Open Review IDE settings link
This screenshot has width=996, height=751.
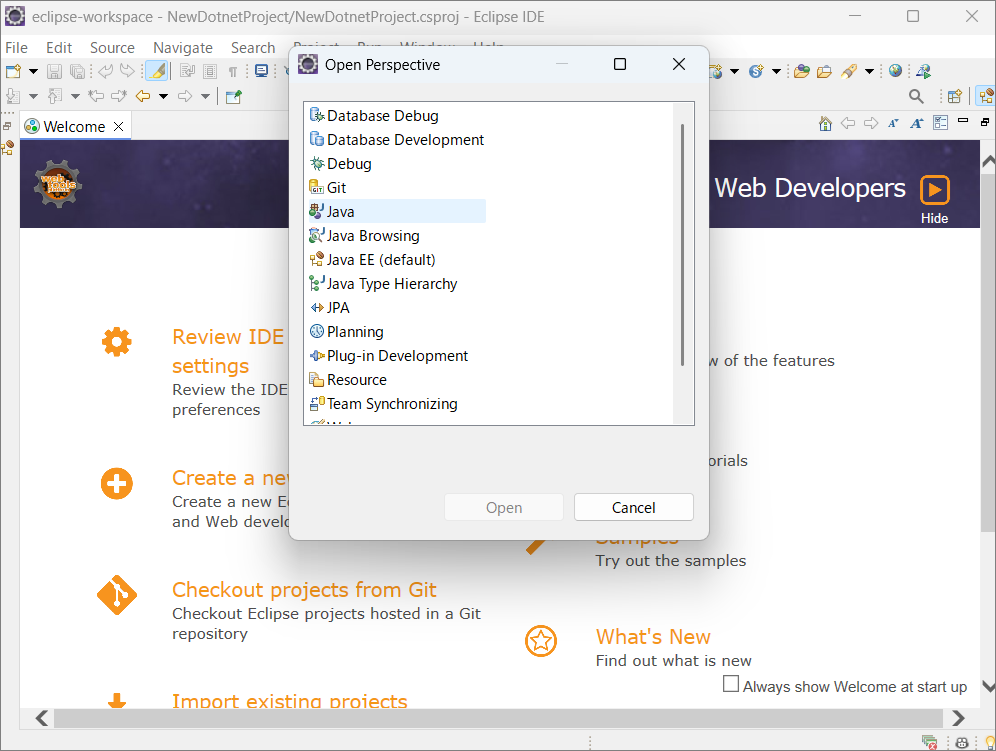pyautogui.click(x=228, y=351)
